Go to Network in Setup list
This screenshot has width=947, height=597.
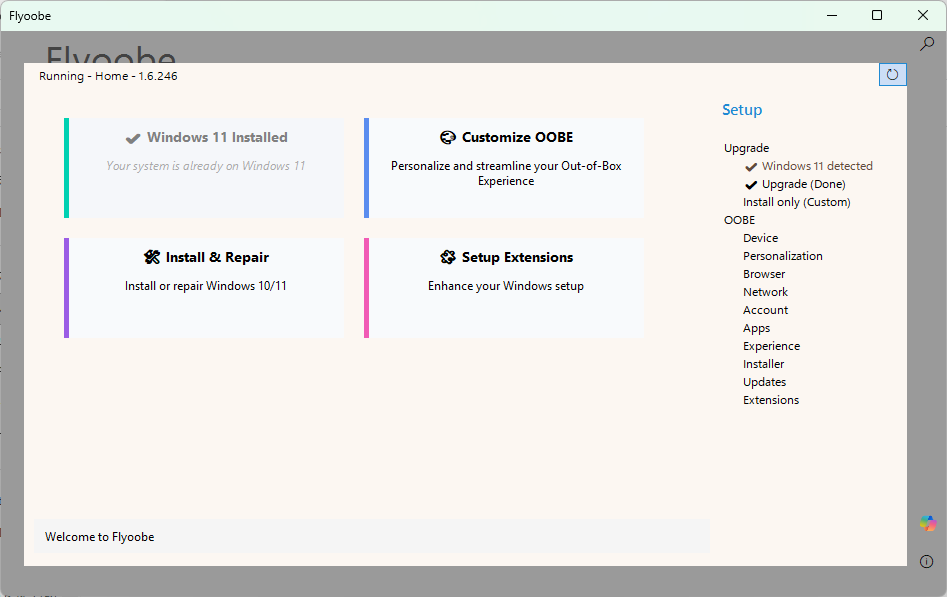click(x=765, y=292)
